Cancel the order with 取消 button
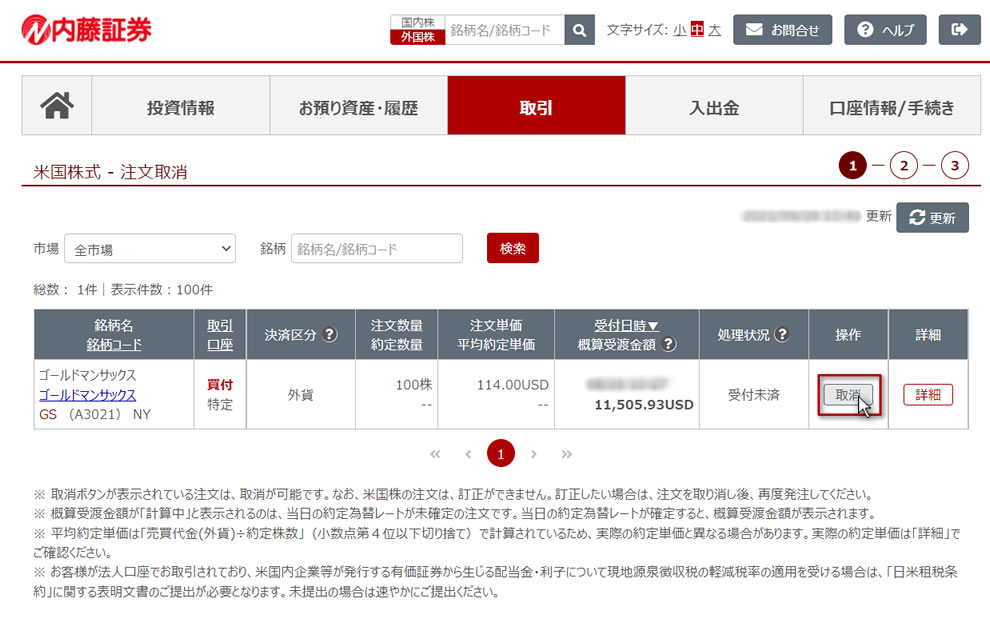Viewport: 990px width, 635px height. pyautogui.click(x=848, y=395)
